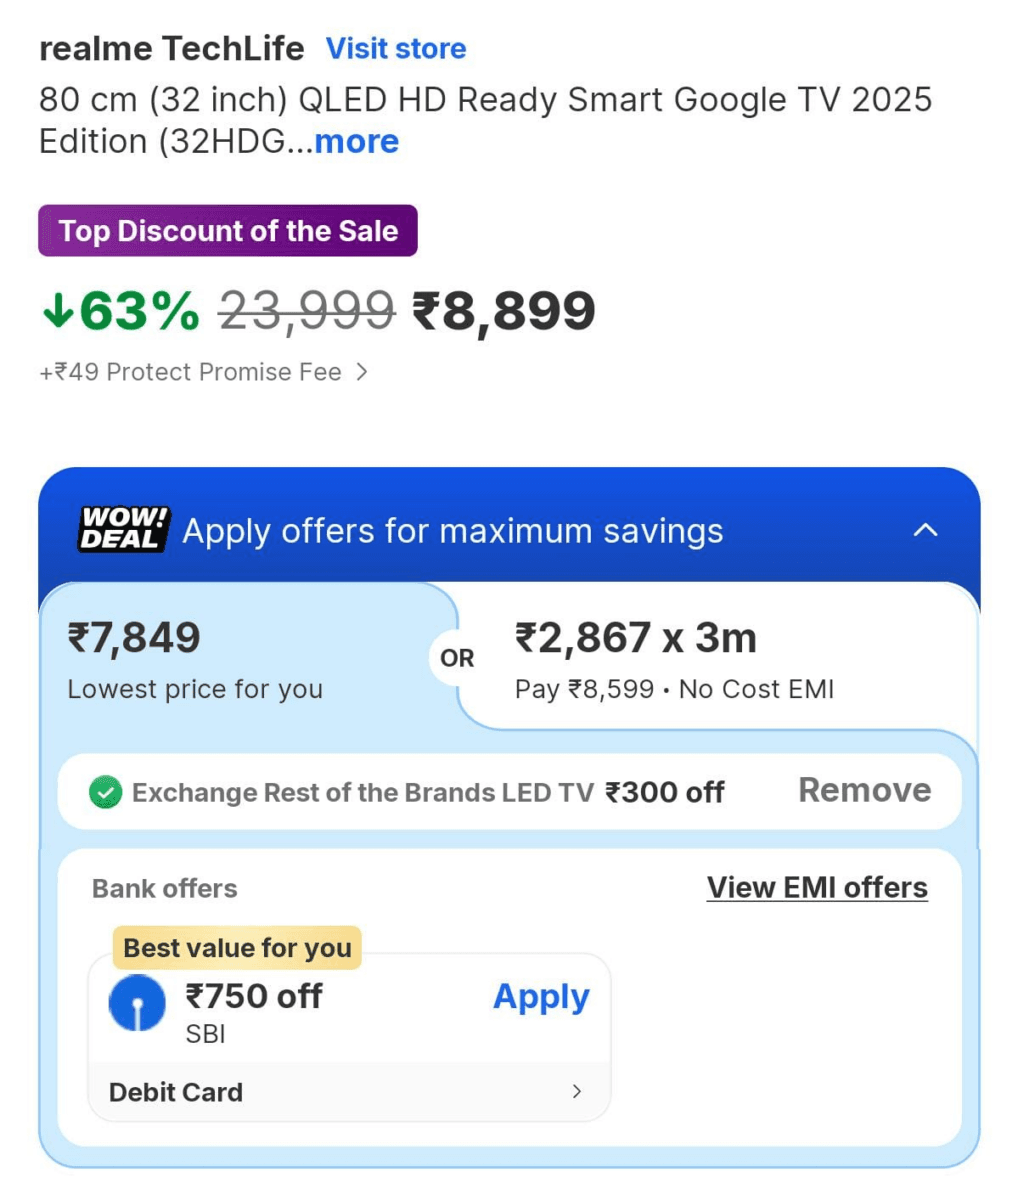This screenshot has width=1018, height=1200.
Task: Open View EMI offers link
Action: pyautogui.click(x=817, y=887)
